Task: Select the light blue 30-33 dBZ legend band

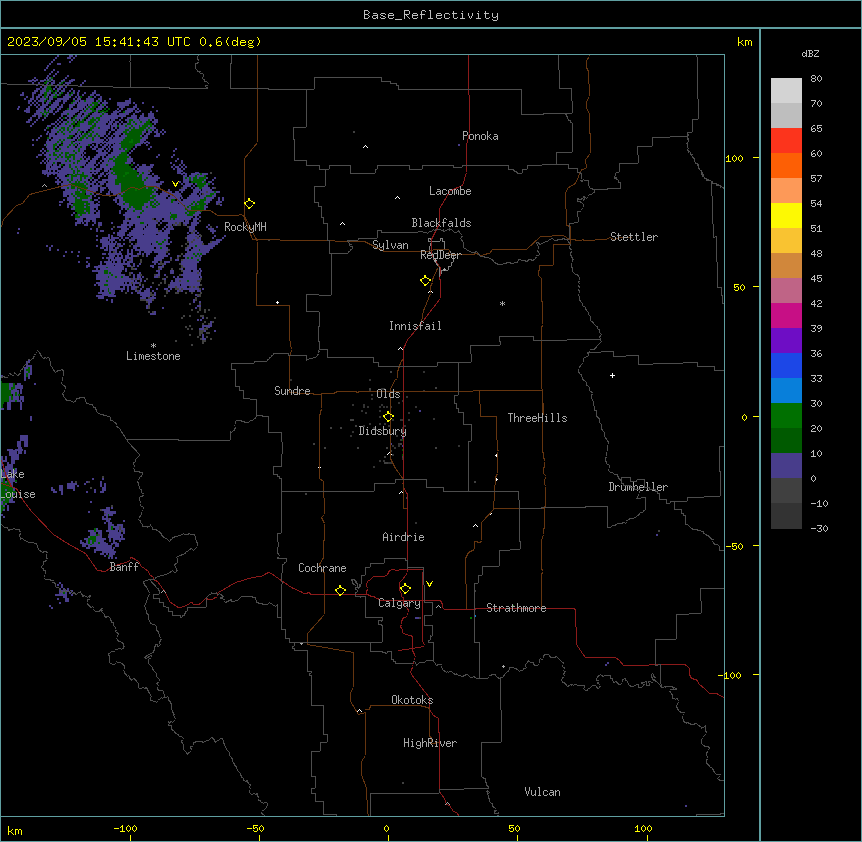Action: coord(786,390)
